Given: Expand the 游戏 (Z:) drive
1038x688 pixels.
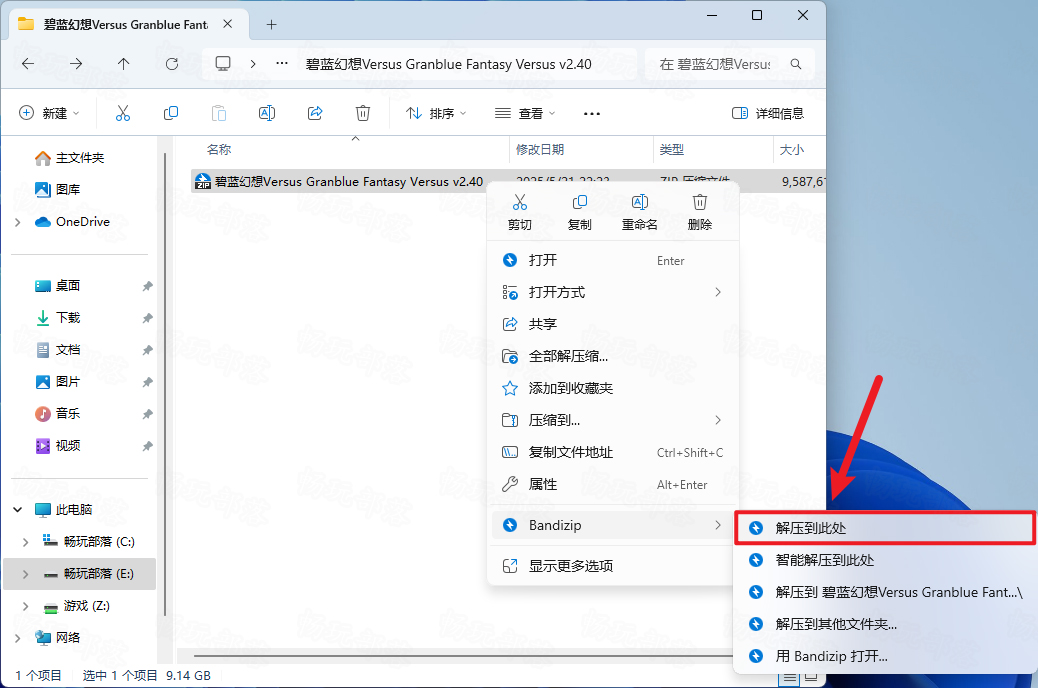Looking at the screenshot, I should [x=26, y=606].
